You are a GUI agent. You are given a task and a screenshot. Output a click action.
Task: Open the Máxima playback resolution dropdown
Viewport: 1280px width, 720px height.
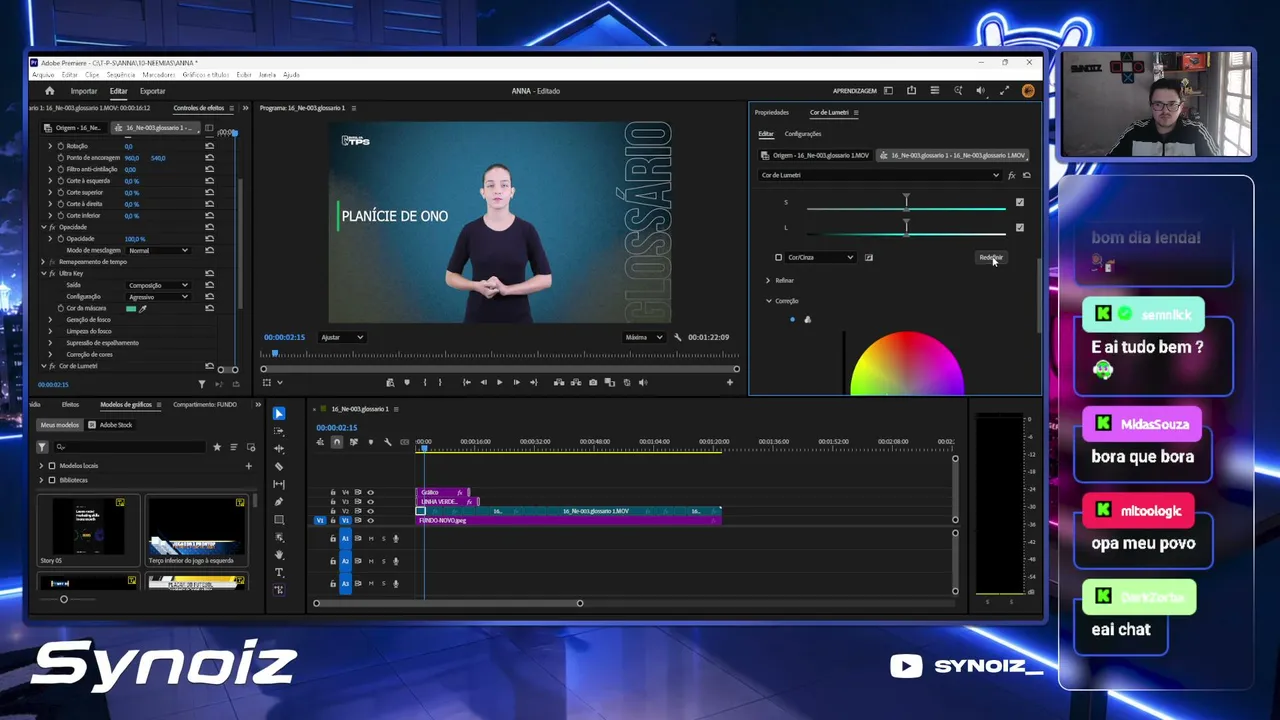pyautogui.click(x=644, y=337)
